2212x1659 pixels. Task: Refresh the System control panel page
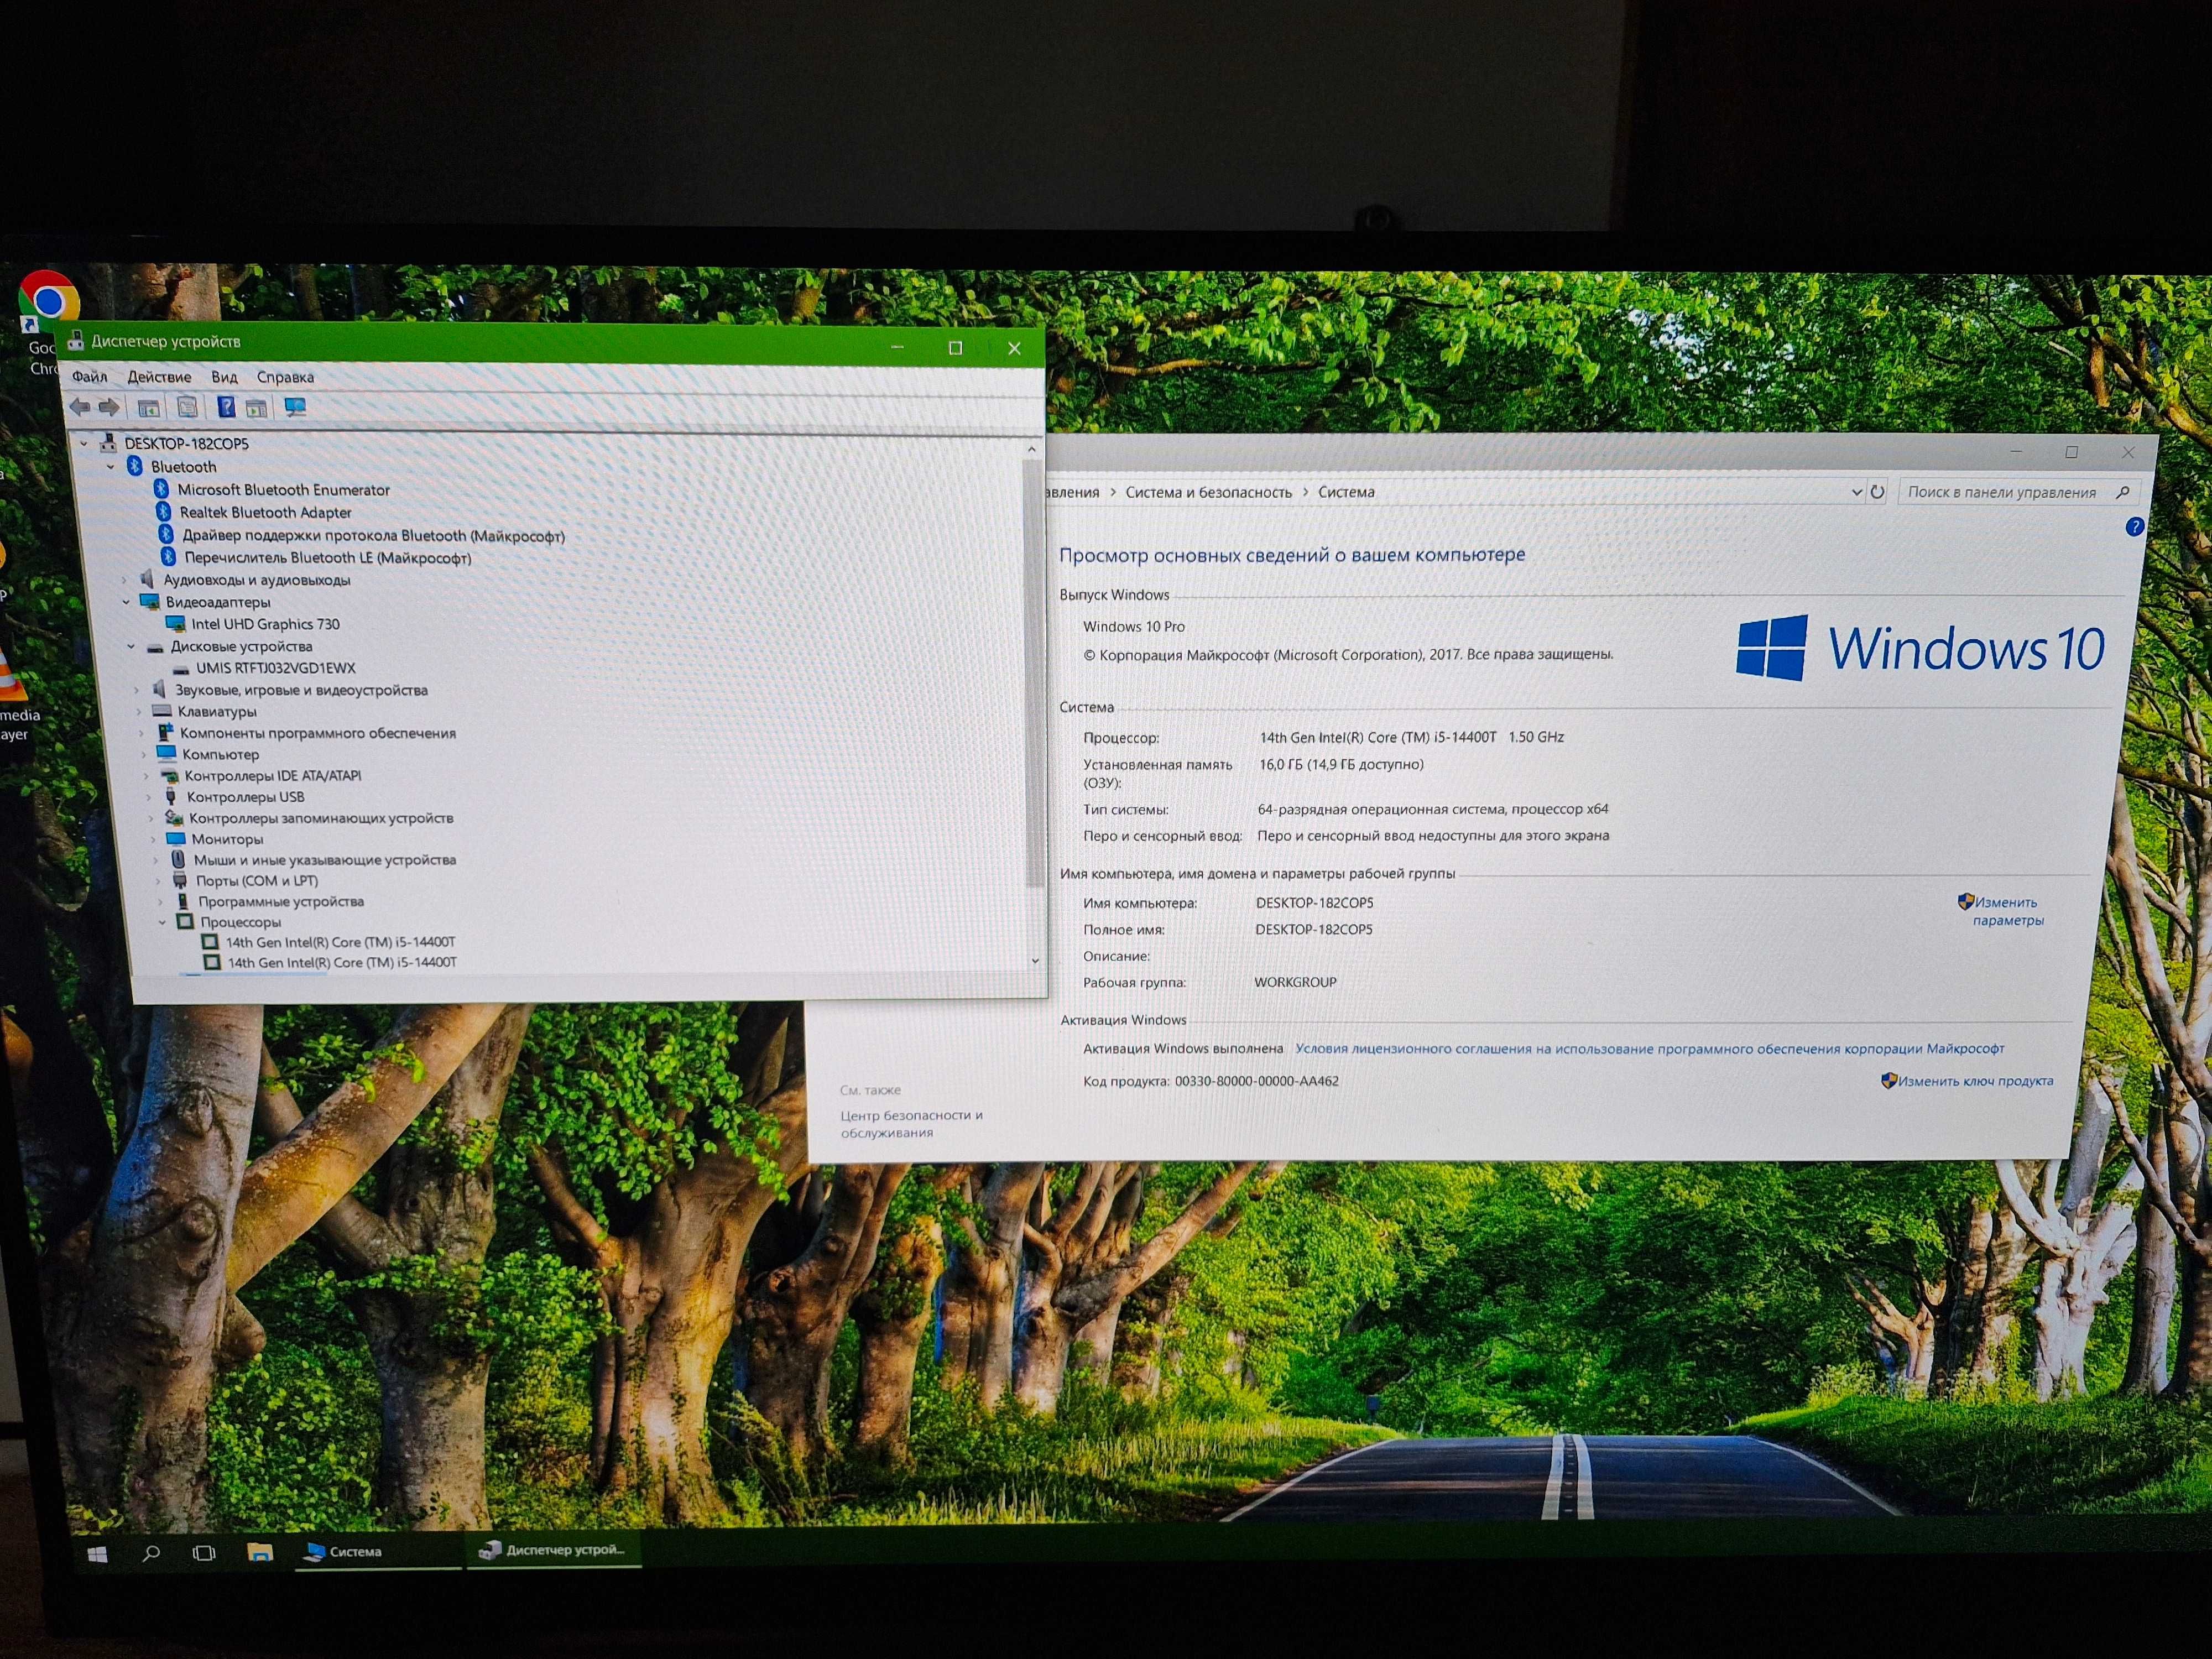coord(1877,492)
